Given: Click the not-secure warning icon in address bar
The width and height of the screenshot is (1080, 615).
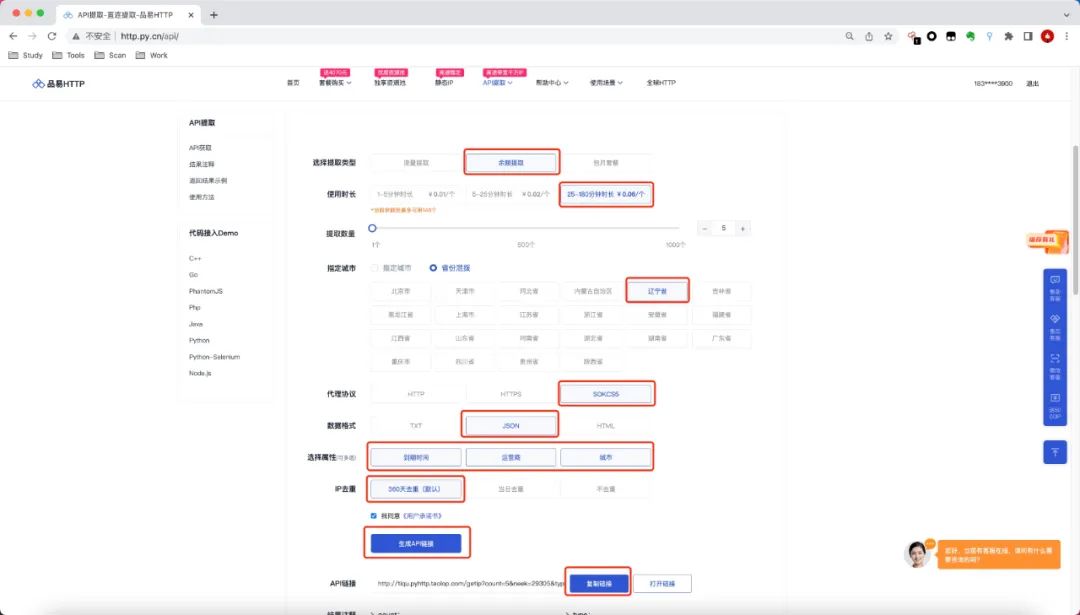Looking at the screenshot, I should click(76, 36).
